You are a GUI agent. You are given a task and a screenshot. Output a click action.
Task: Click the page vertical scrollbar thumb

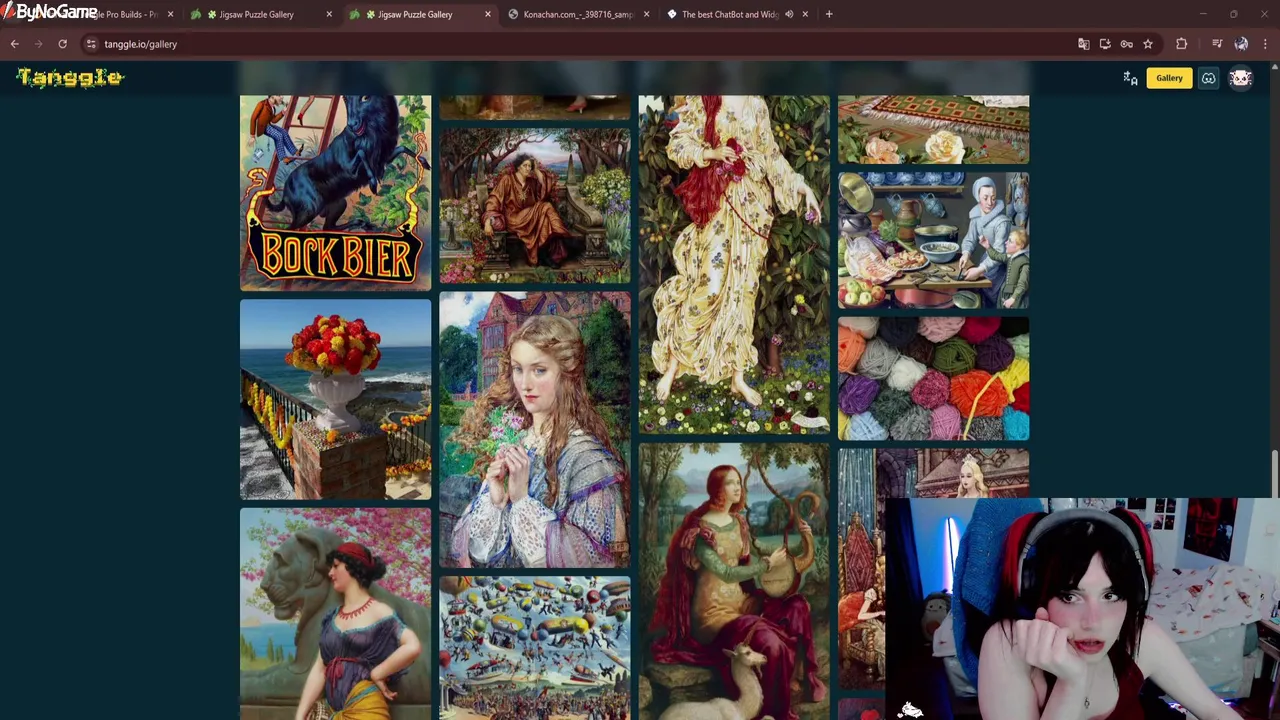pos(1274,473)
